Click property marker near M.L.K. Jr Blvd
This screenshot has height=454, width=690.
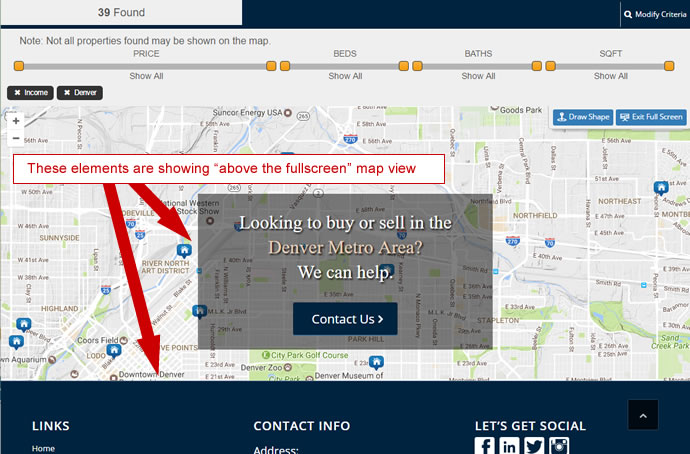[199, 311]
